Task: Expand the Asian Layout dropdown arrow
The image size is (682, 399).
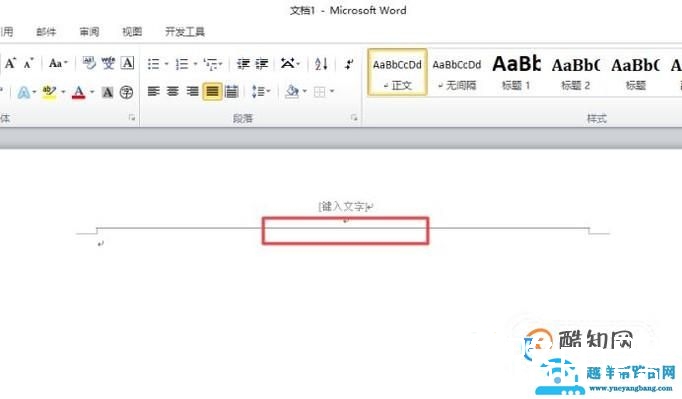Action: (298, 64)
